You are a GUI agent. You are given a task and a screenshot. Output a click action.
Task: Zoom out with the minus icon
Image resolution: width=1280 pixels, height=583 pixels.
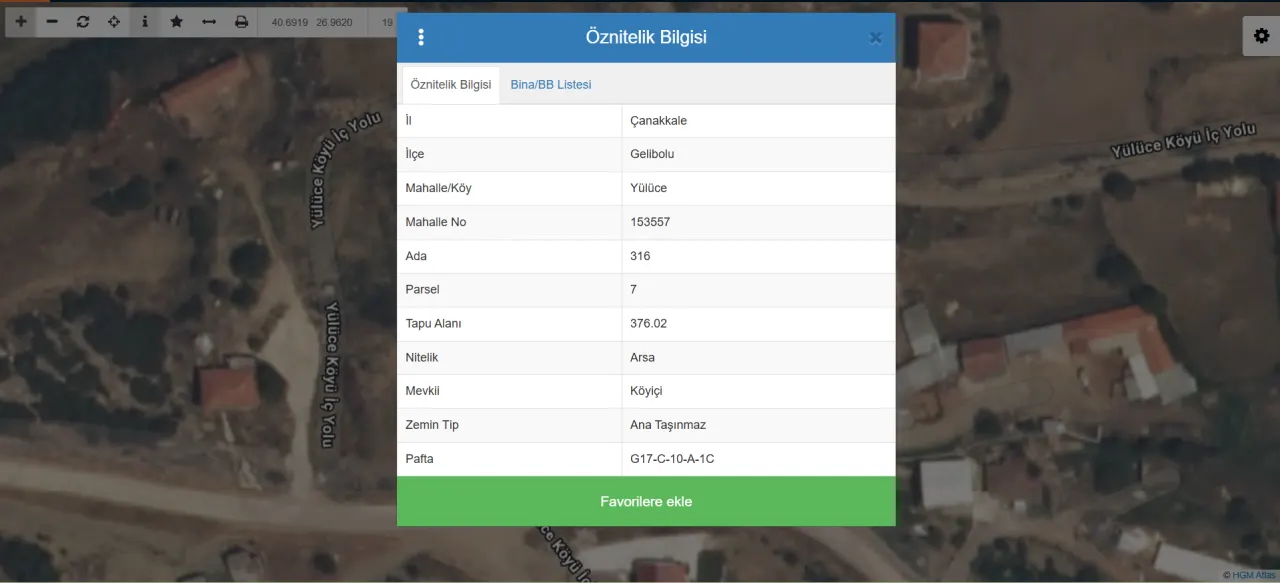click(x=52, y=21)
